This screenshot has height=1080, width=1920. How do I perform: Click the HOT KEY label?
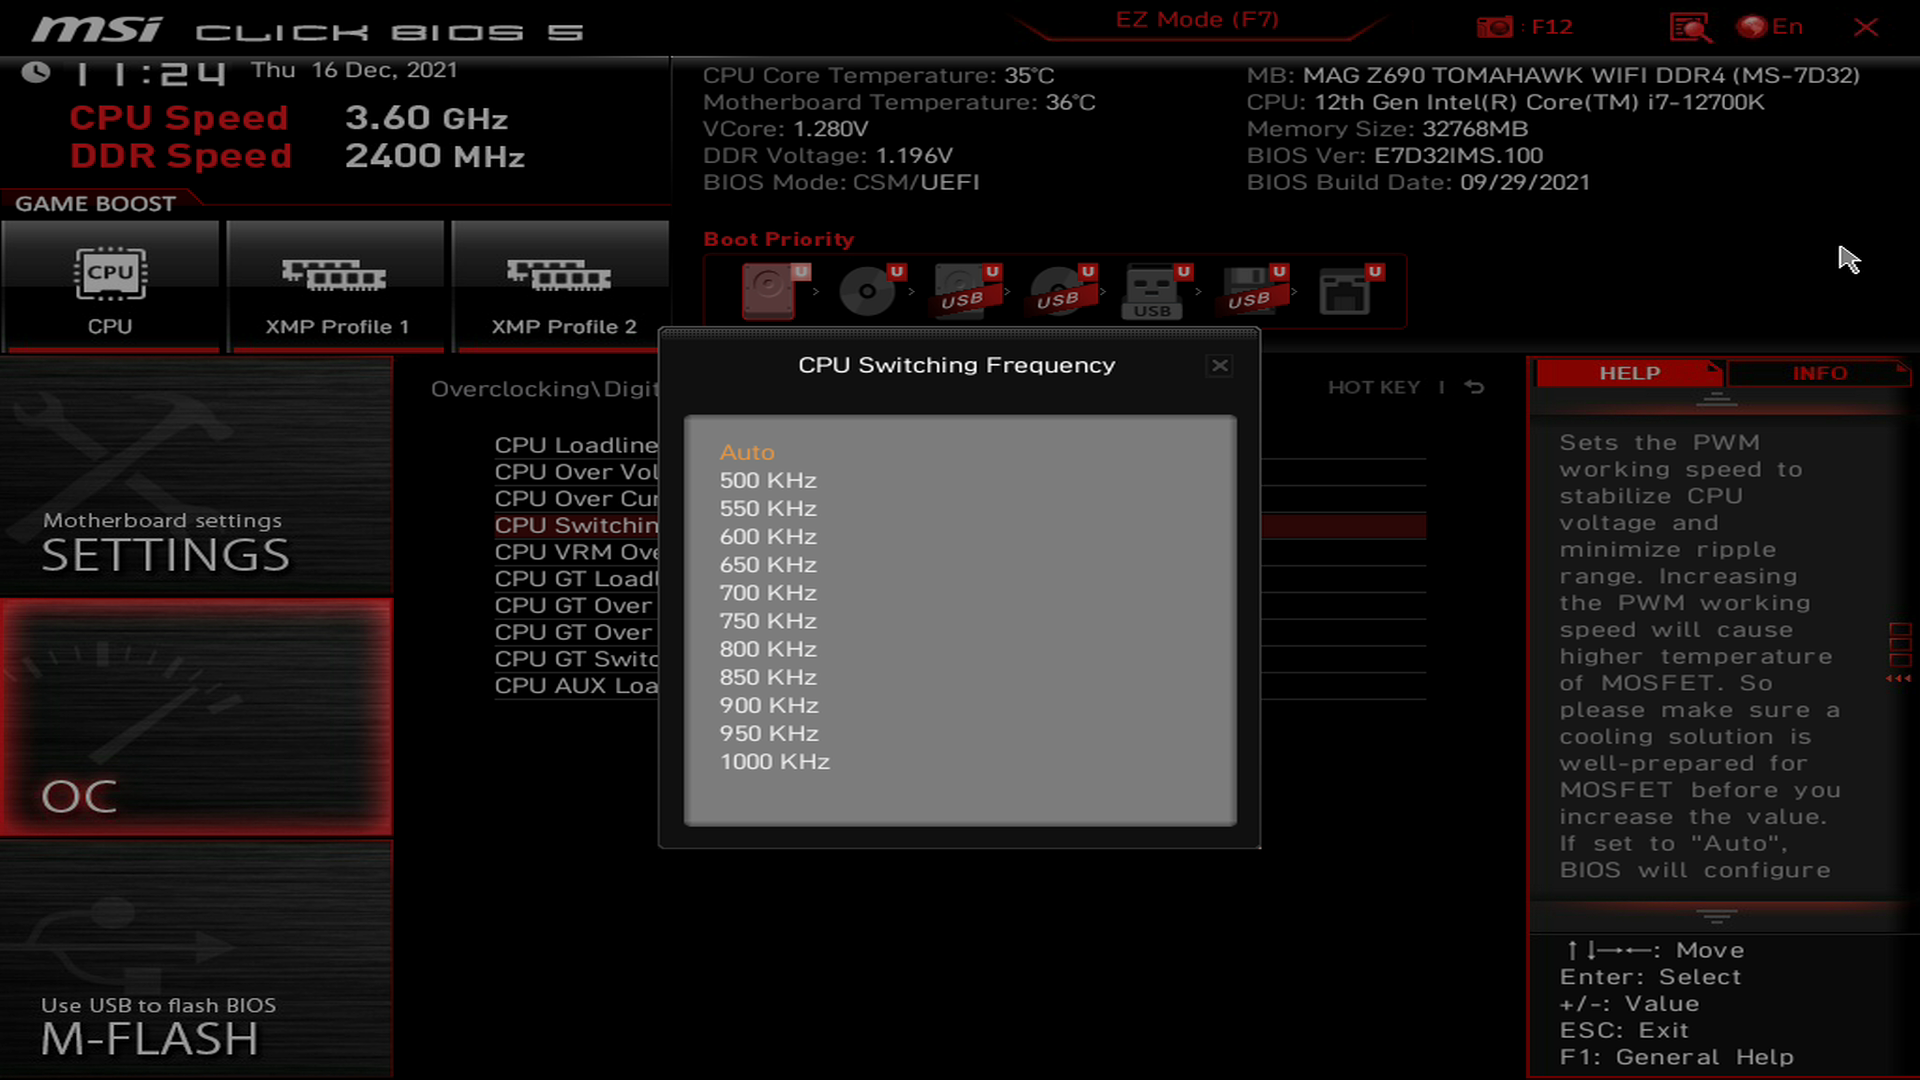point(1373,387)
